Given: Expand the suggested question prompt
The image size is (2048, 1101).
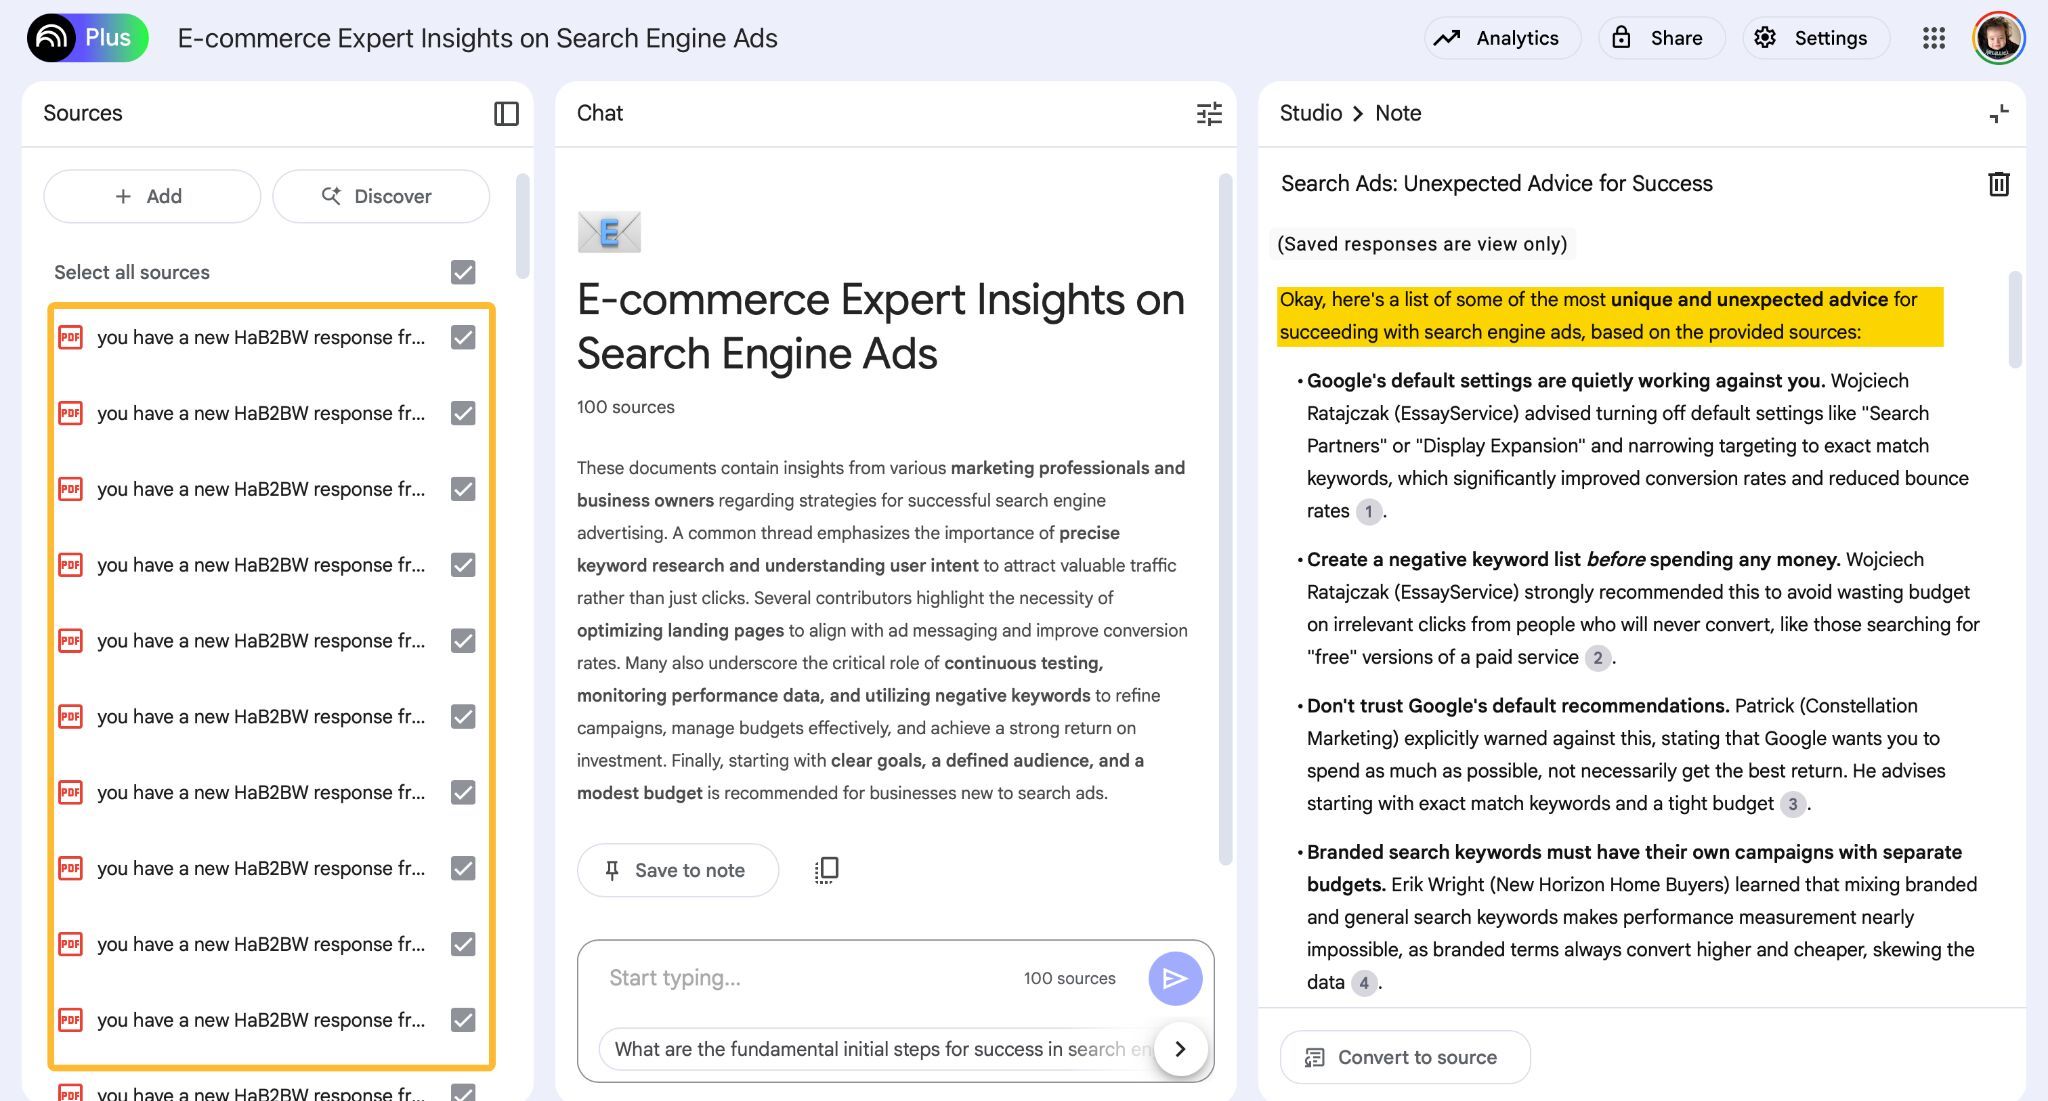Looking at the screenshot, I should click(1181, 1049).
